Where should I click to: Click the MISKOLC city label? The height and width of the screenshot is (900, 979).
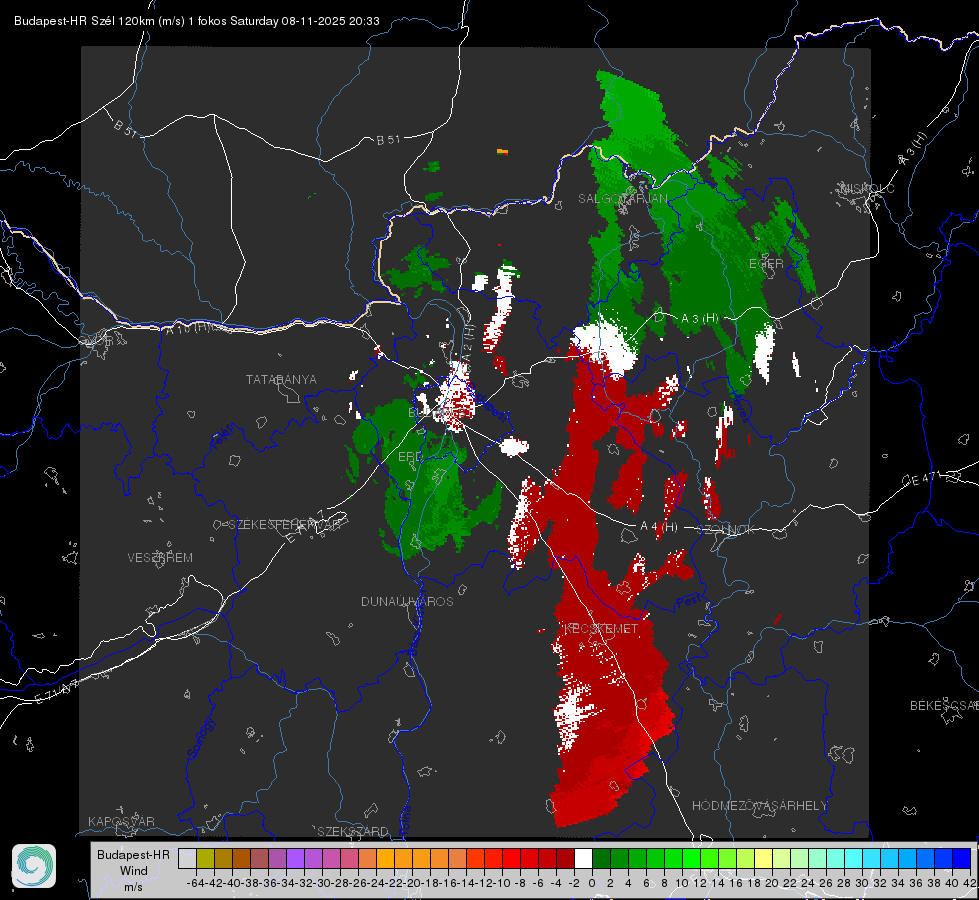(867, 188)
